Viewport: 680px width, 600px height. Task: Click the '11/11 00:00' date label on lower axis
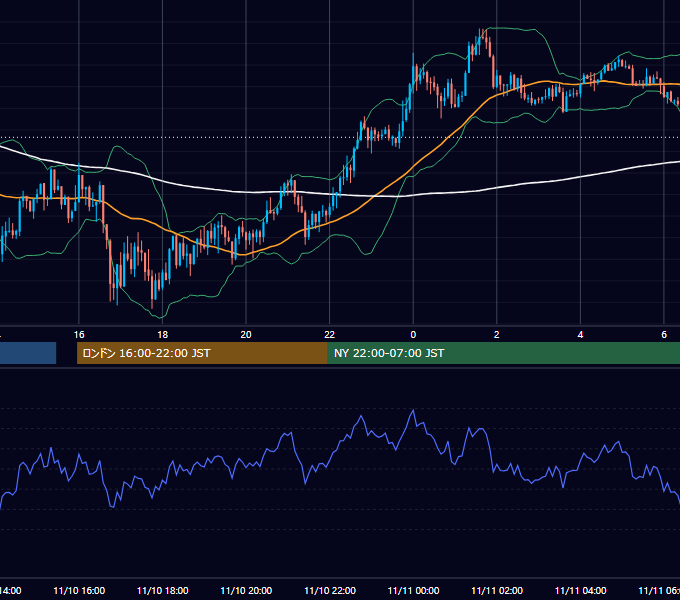pos(413,591)
